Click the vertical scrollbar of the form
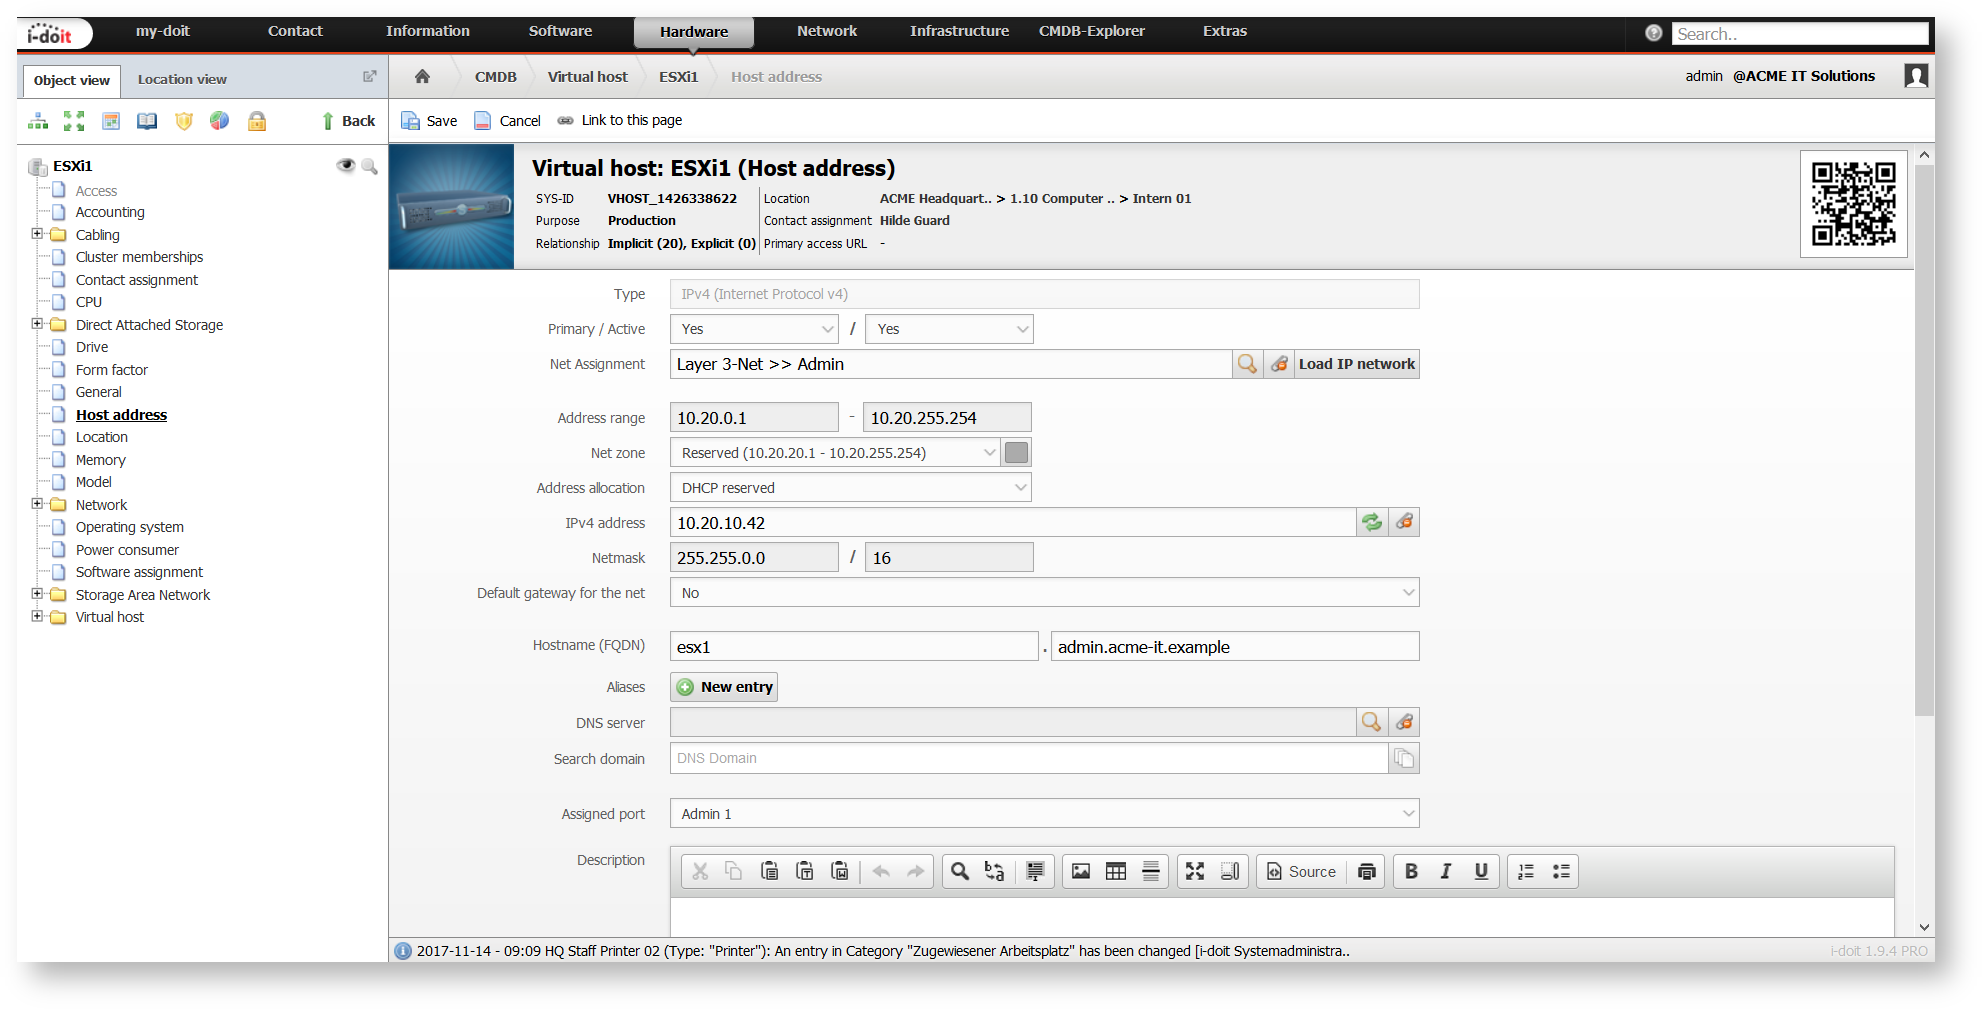The image size is (1983, 1010). point(1924,440)
